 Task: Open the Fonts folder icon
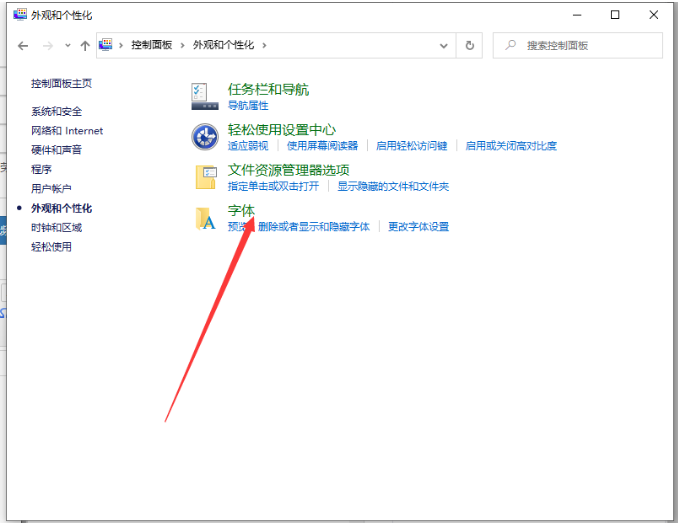pyautogui.click(x=205, y=218)
